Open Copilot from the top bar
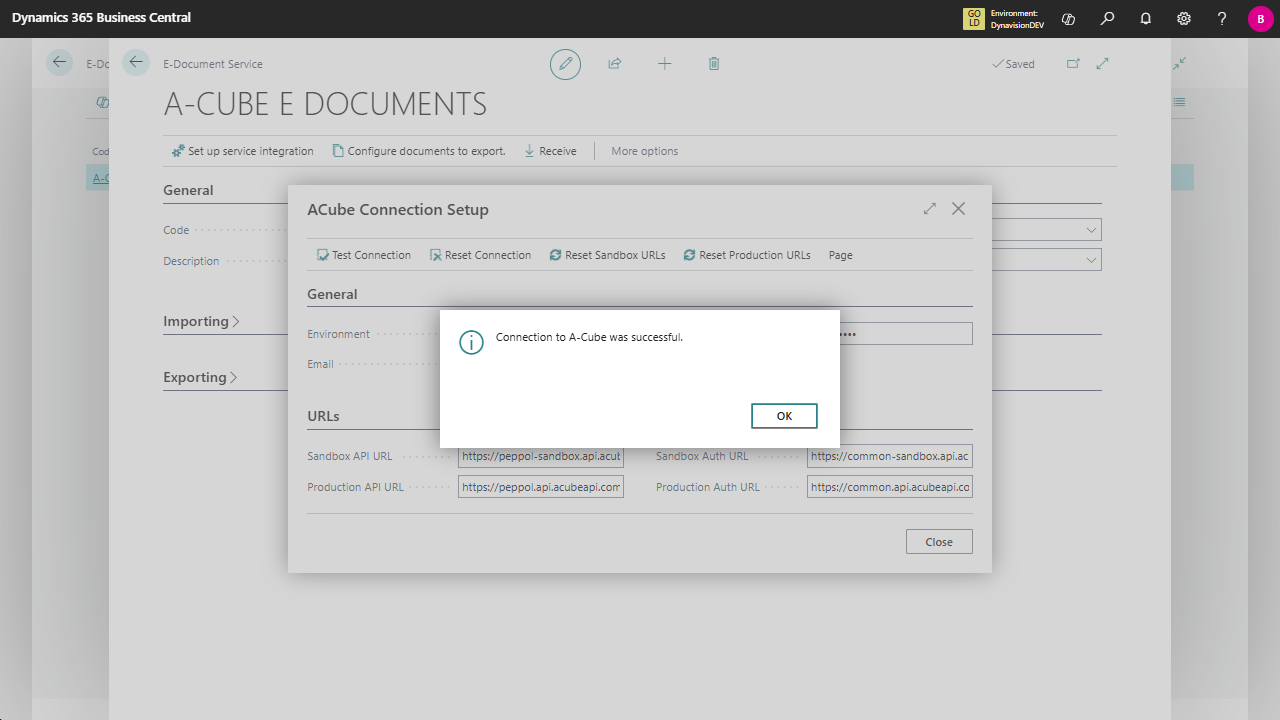The image size is (1280, 720). tap(1068, 19)
